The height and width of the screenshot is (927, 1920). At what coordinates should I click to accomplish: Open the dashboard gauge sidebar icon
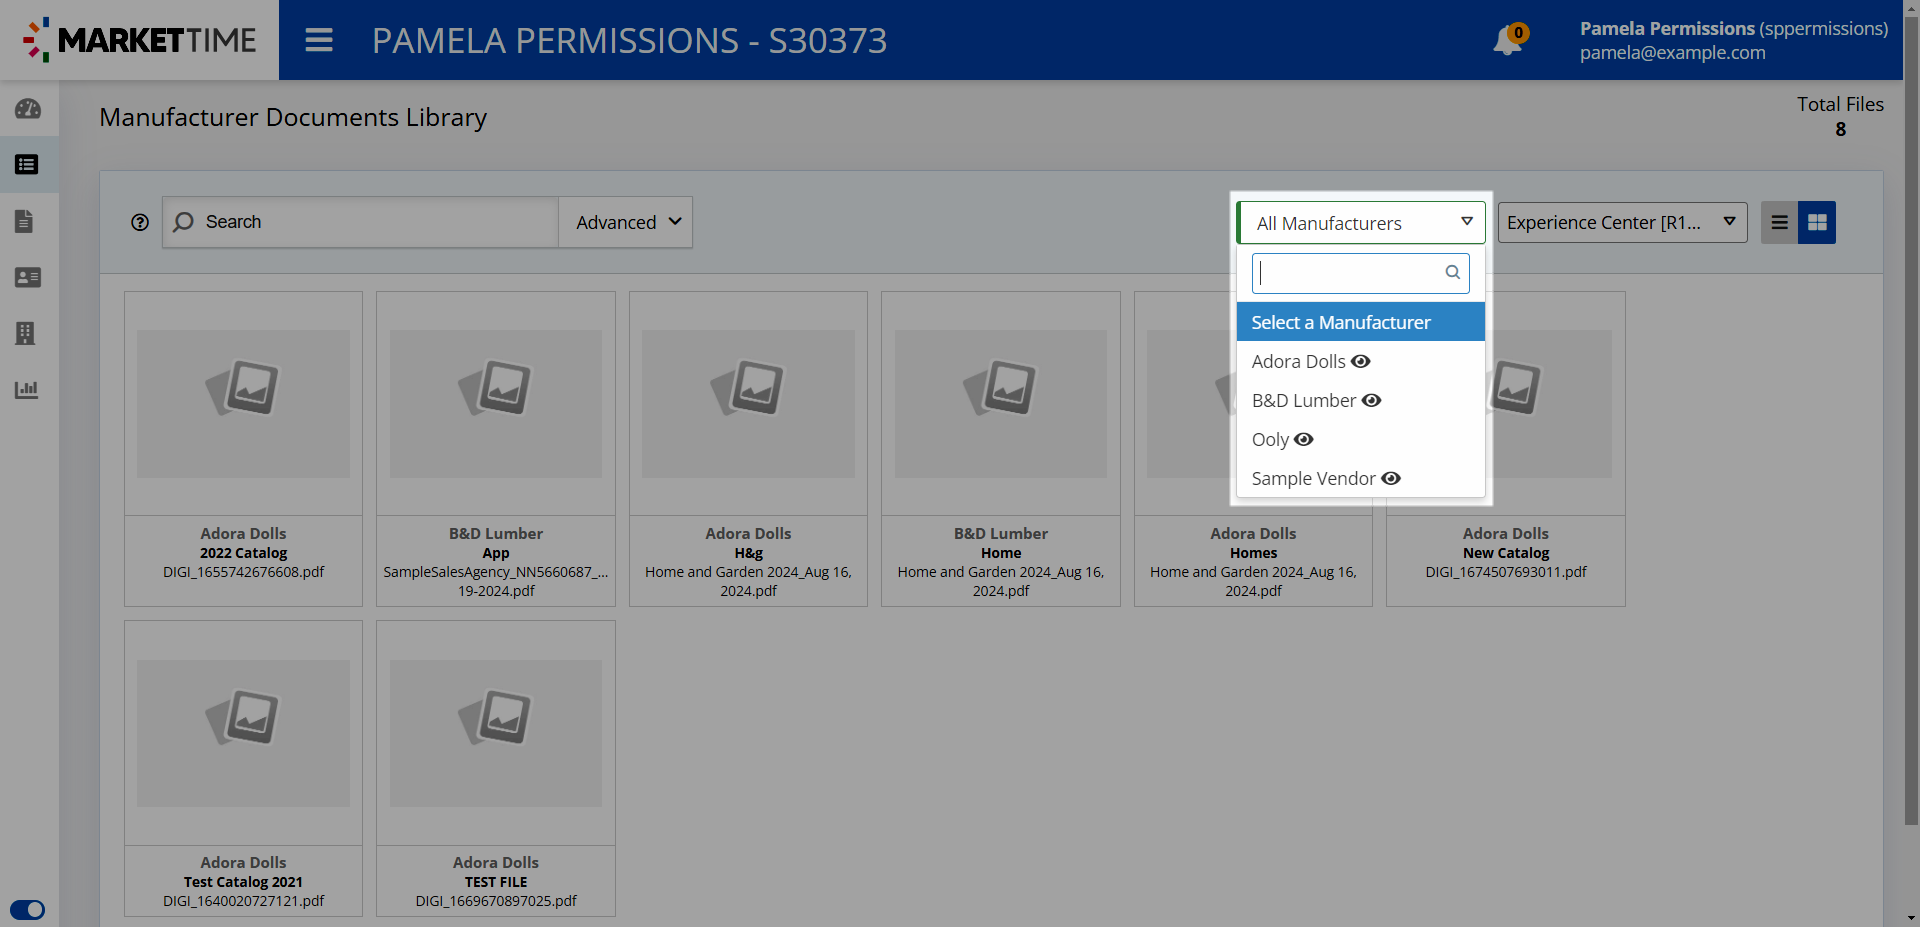coord(28,109)
